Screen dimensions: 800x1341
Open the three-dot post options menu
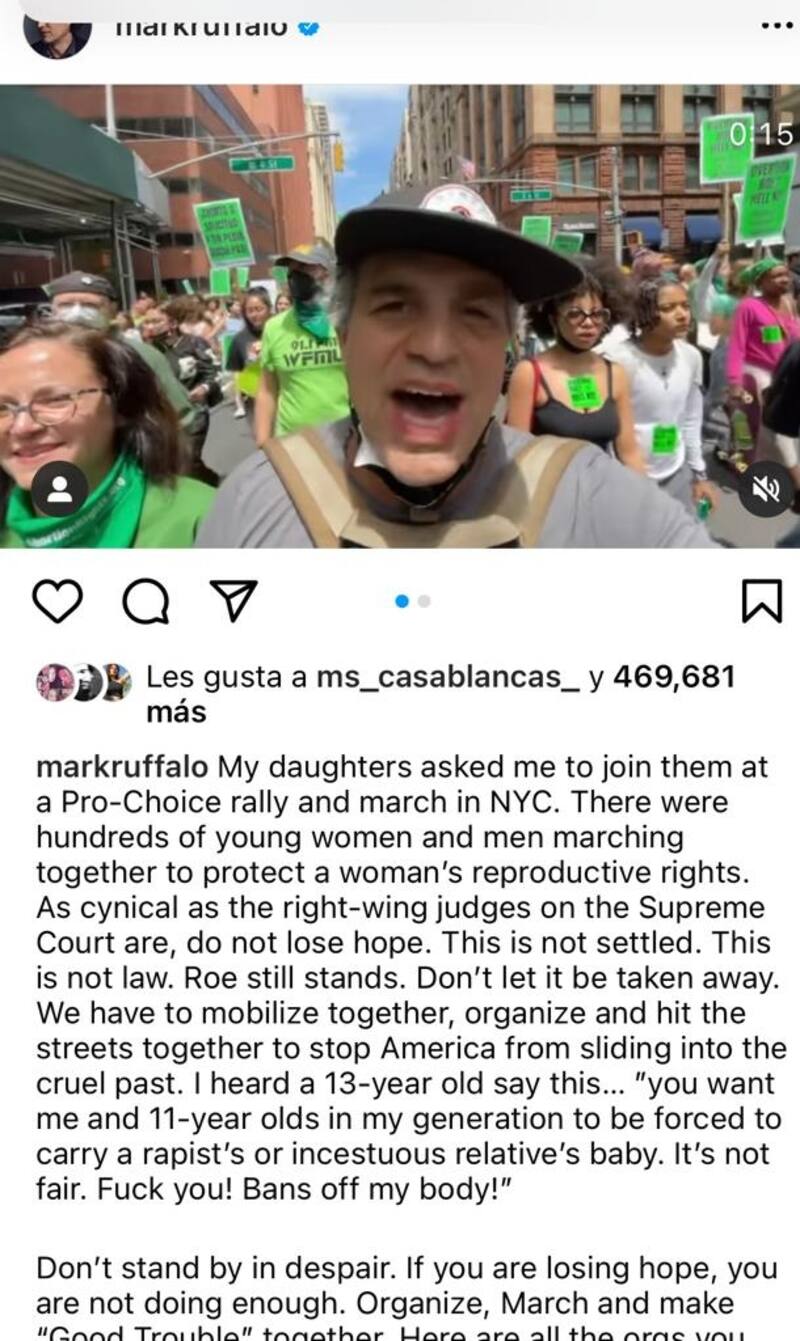[x=776, y=26]
